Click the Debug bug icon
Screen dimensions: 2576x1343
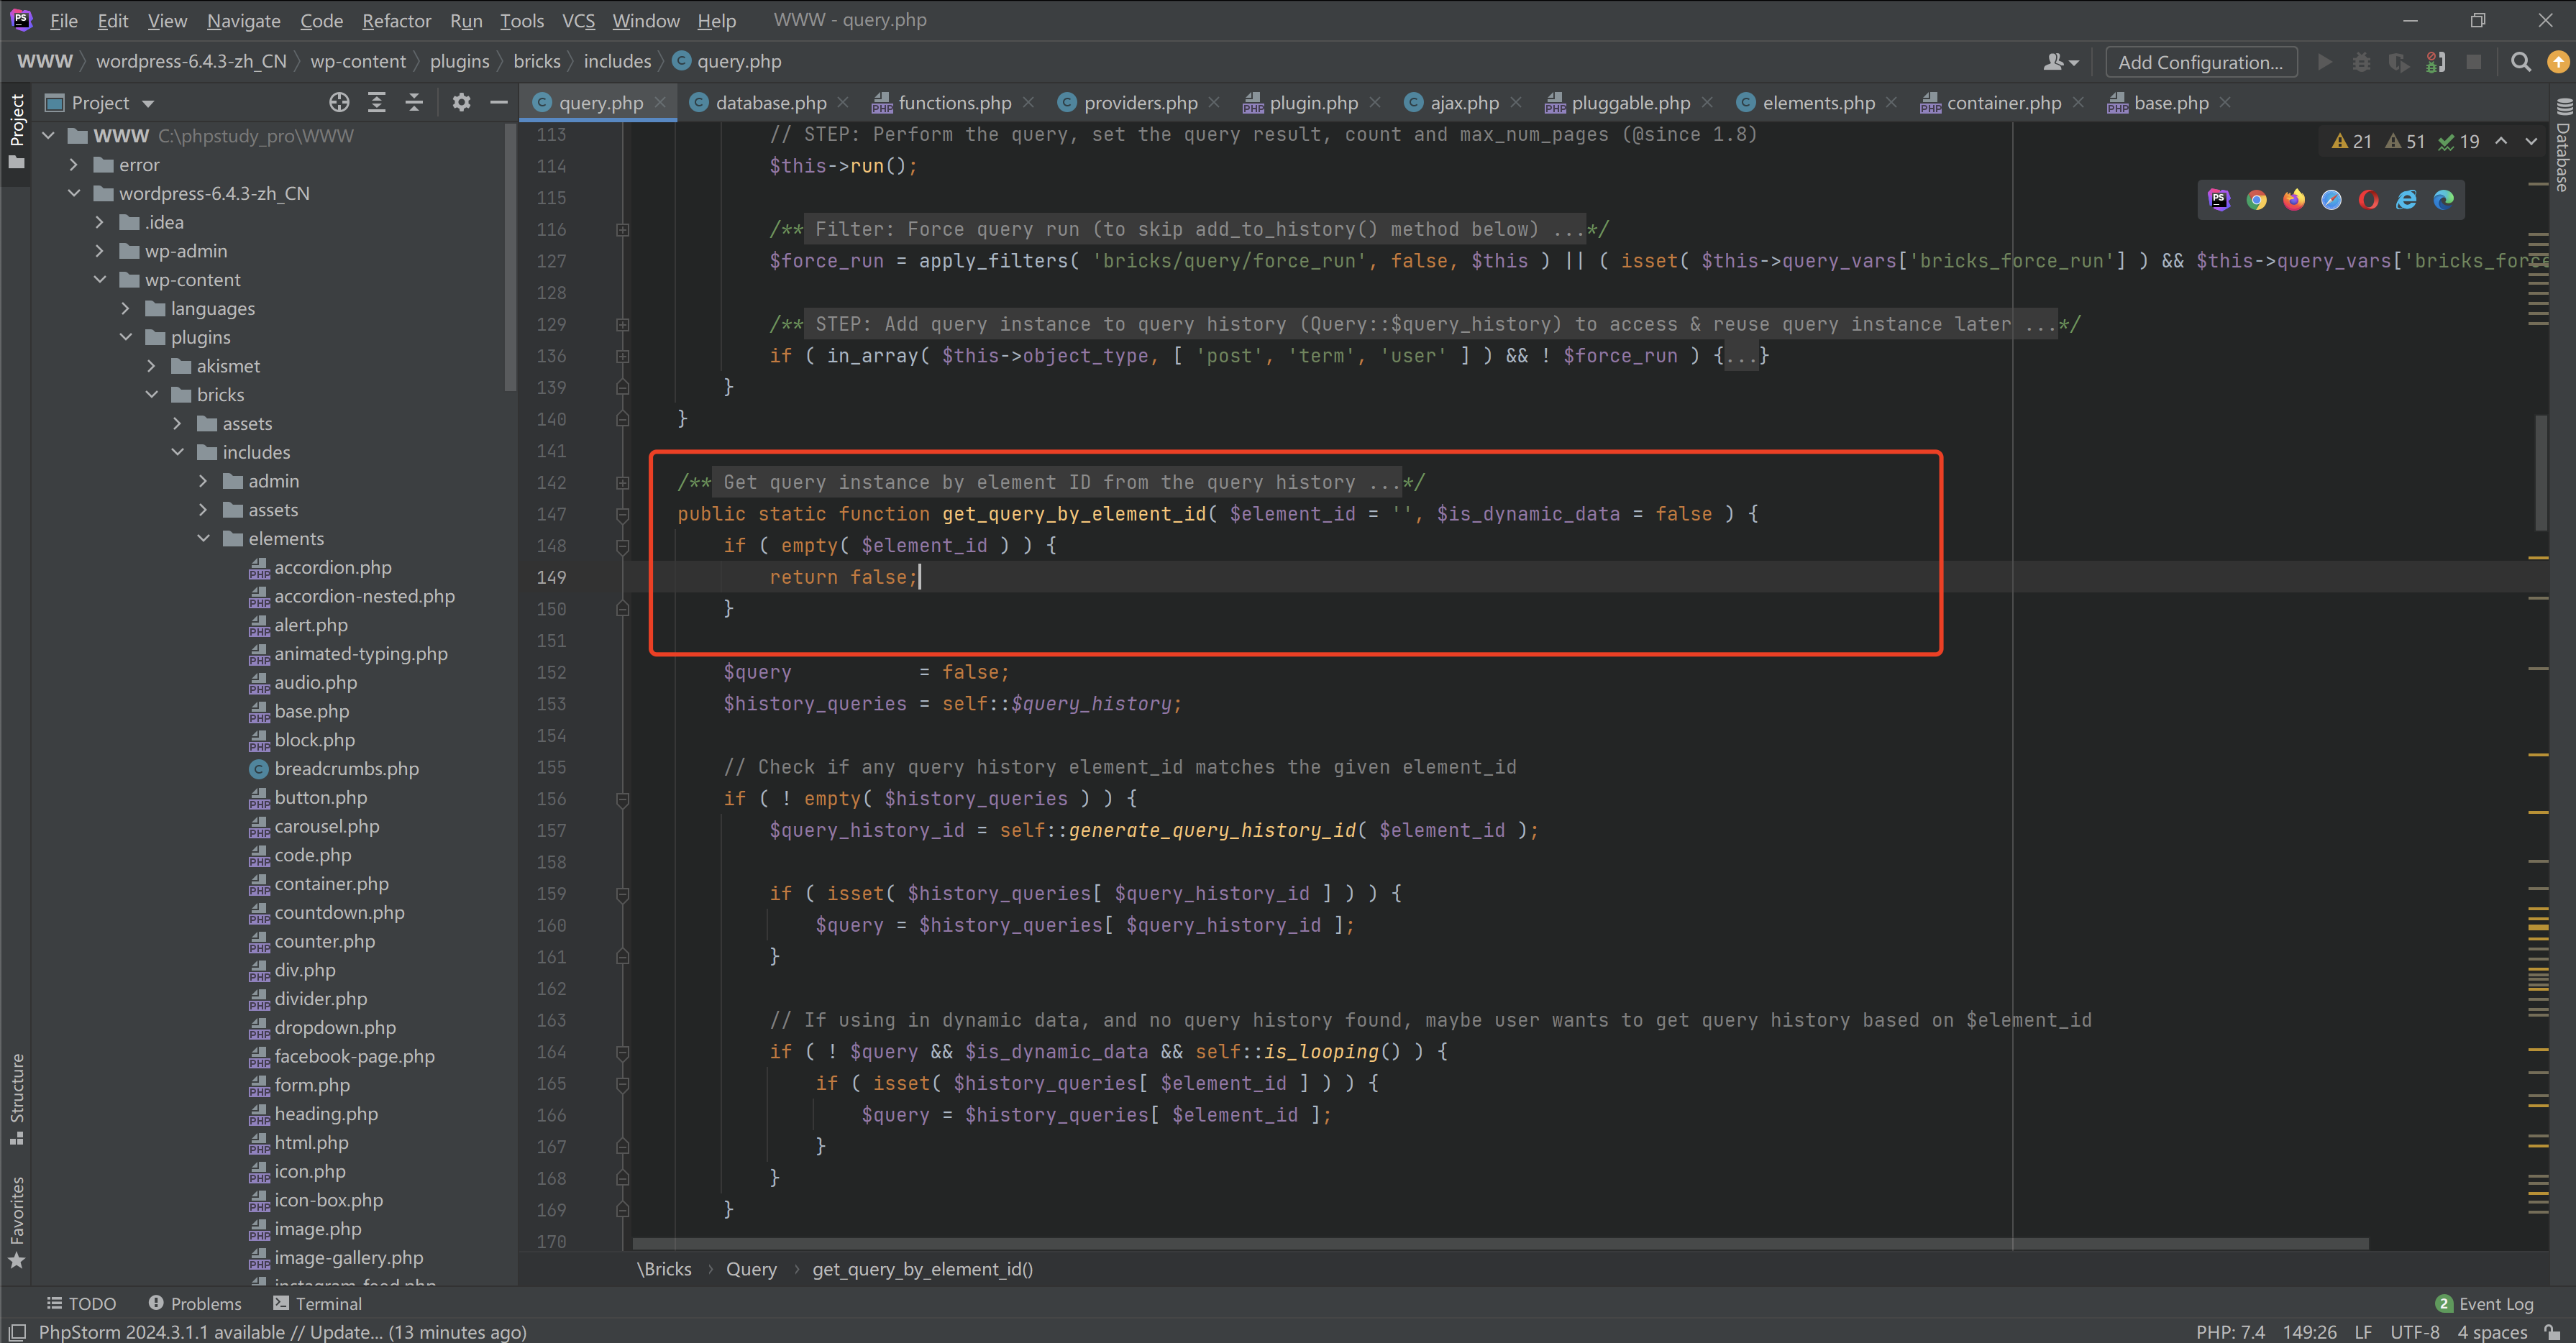2361,62
